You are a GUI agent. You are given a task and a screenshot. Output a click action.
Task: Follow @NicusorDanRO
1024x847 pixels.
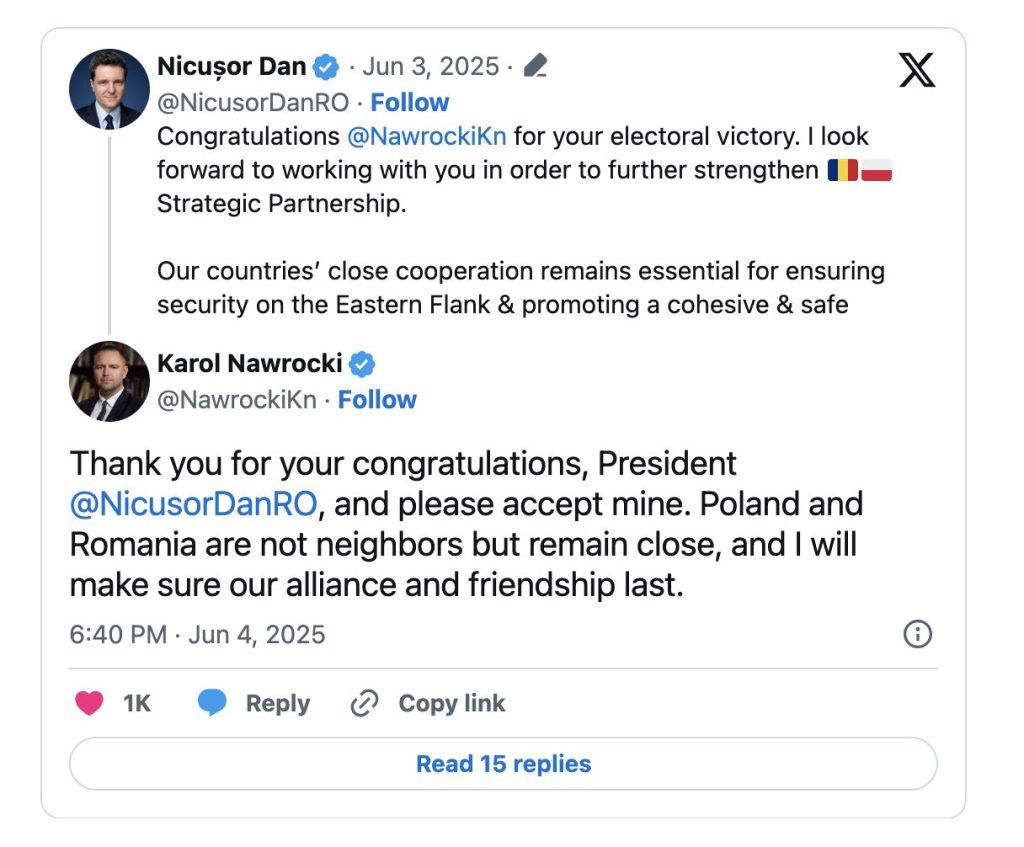coord(409,103)
